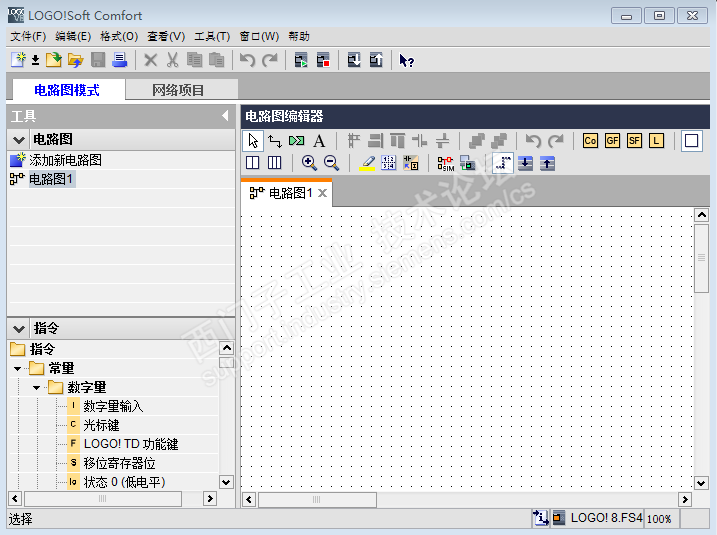Toggle the Co constants toolbar button
717x535 pixels.
tap(590, 141)
